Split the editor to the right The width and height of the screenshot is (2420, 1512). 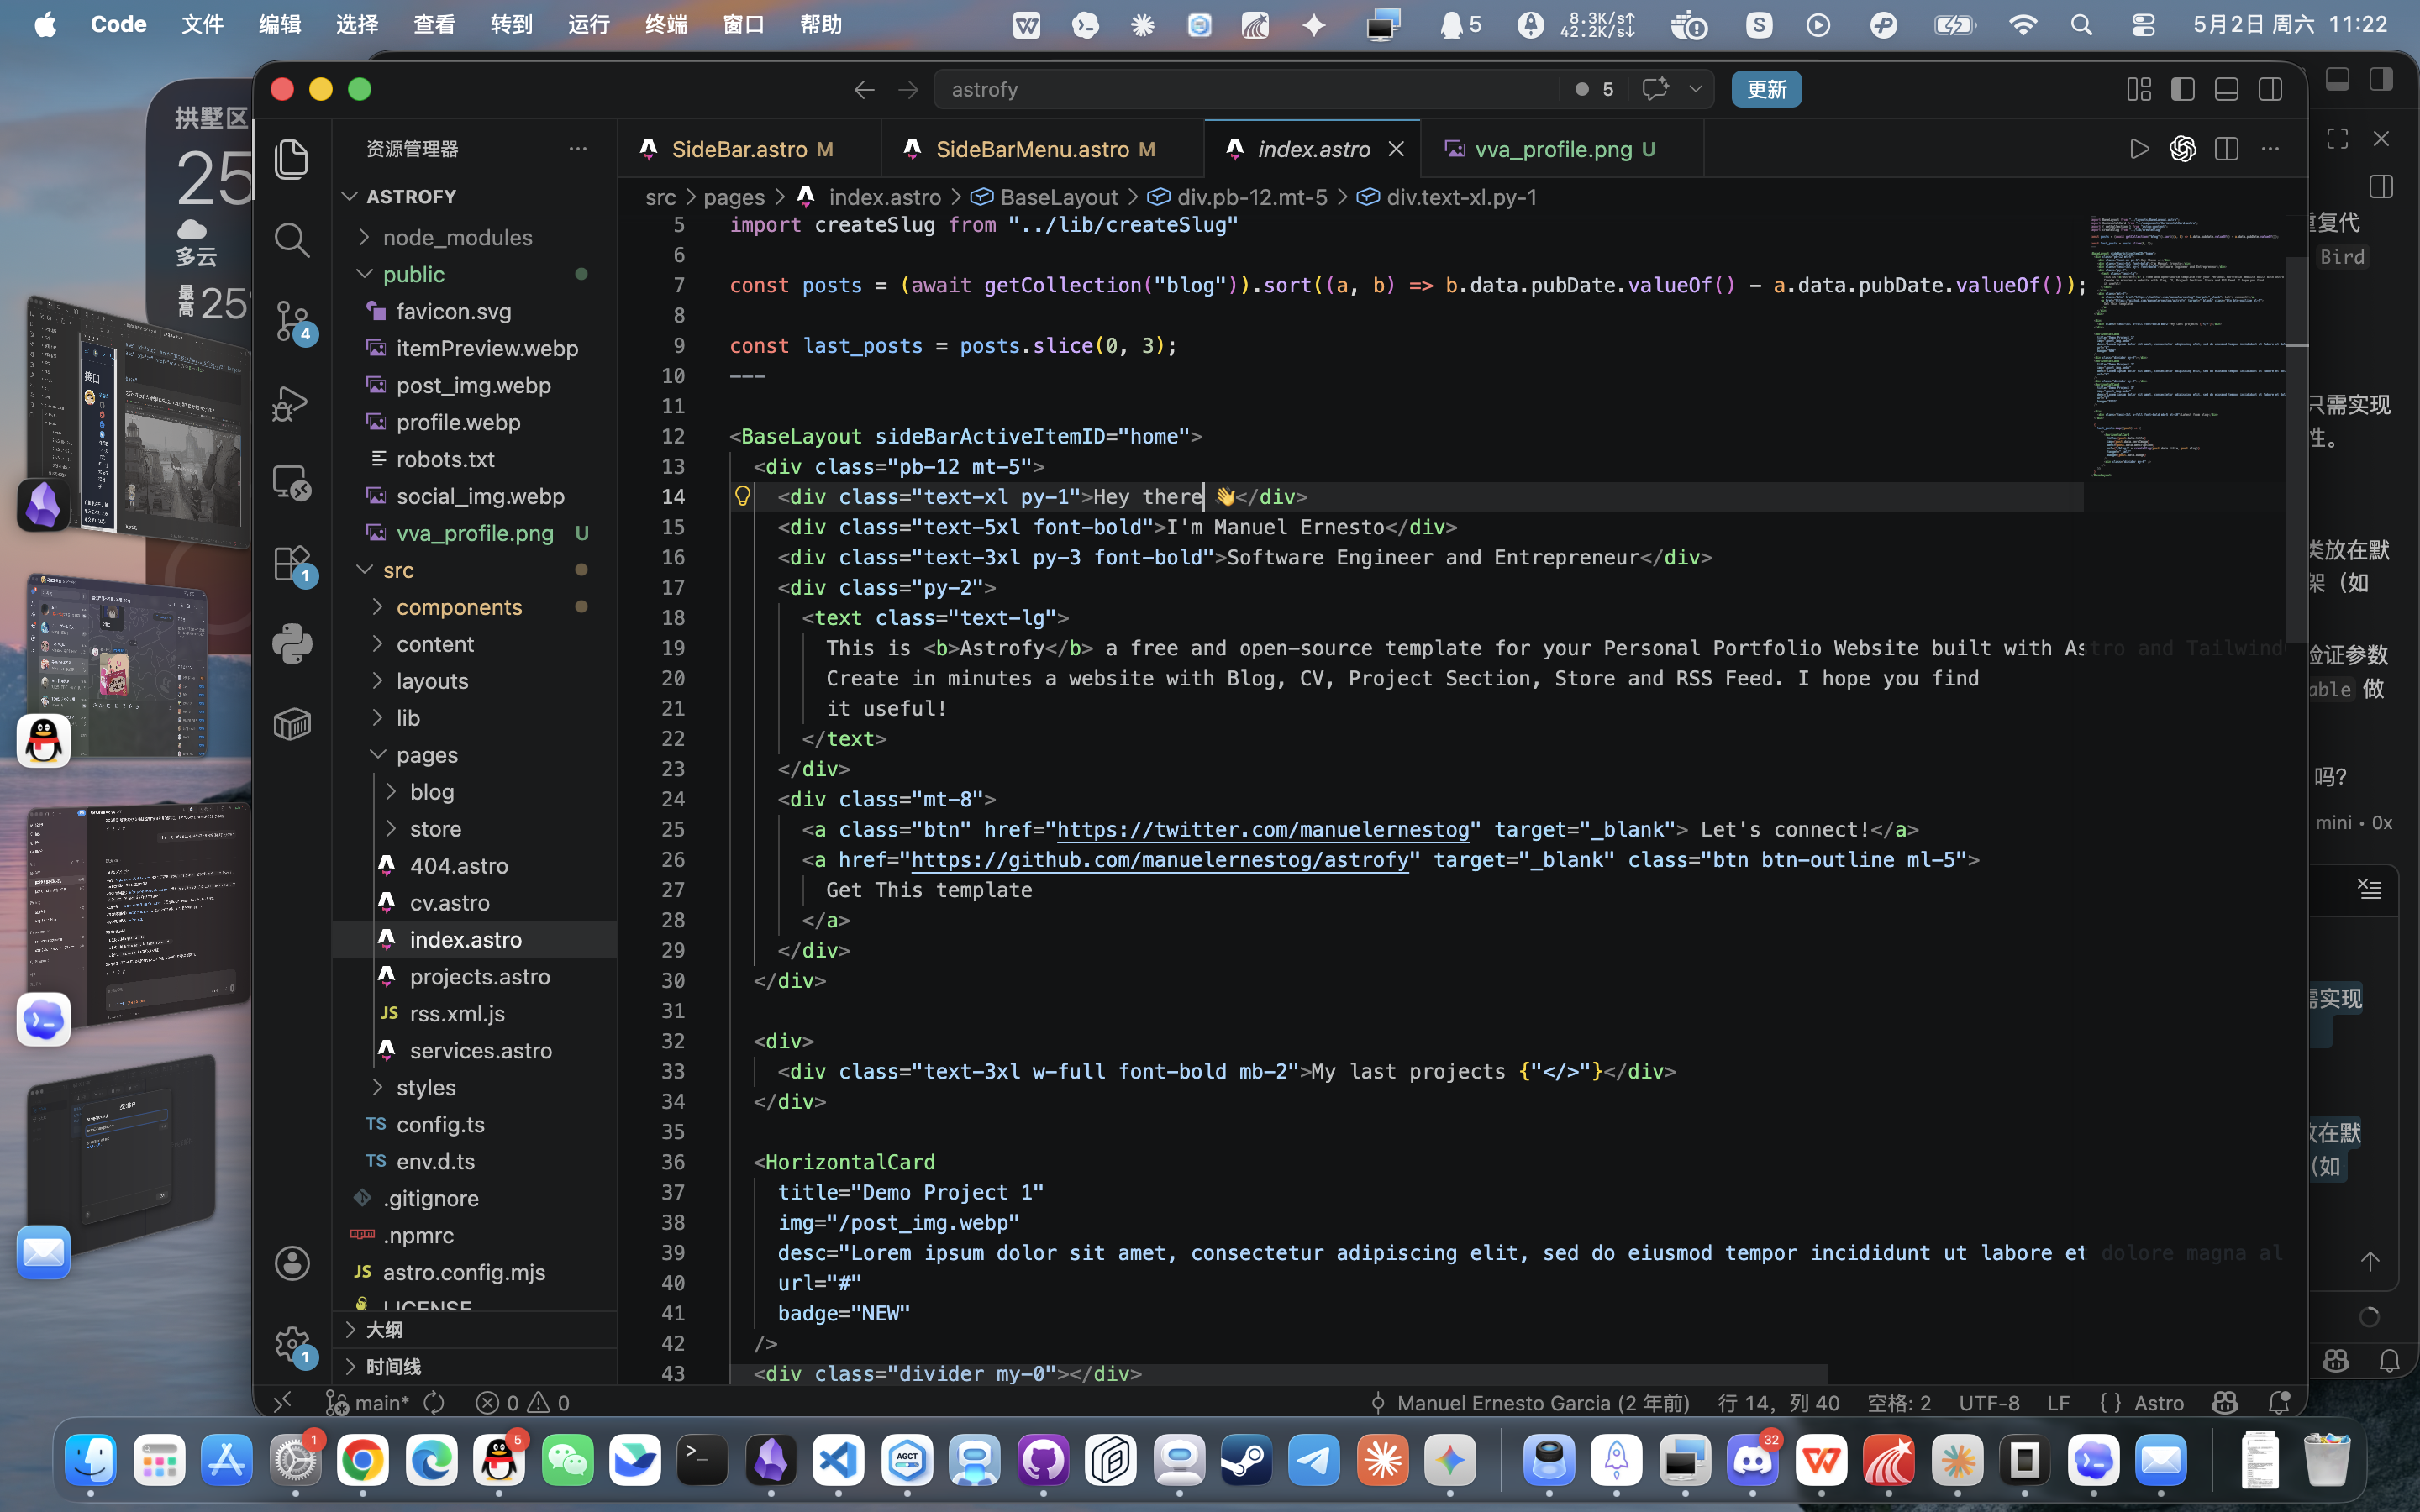[2226, 149]
